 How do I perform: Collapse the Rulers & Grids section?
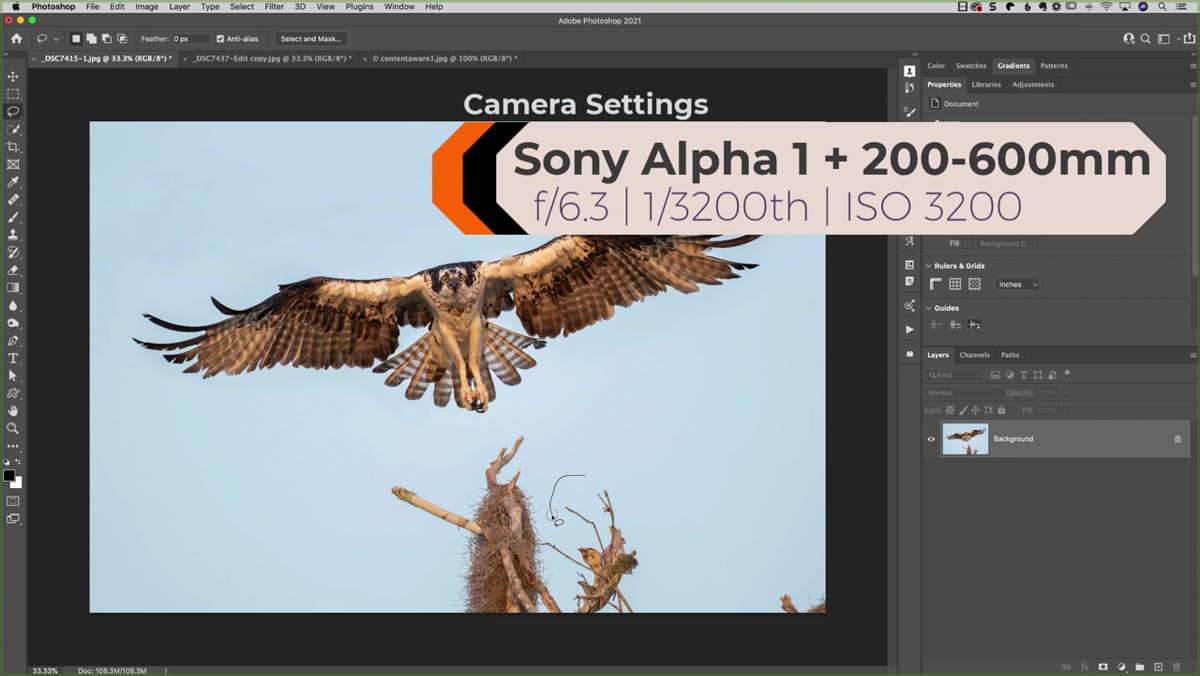[929, 266]
